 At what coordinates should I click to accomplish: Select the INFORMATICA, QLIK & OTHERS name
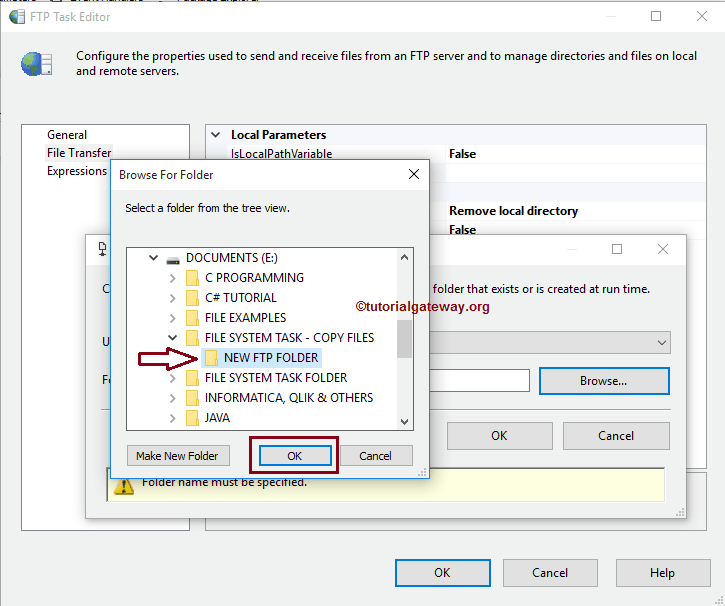[289, 398]
